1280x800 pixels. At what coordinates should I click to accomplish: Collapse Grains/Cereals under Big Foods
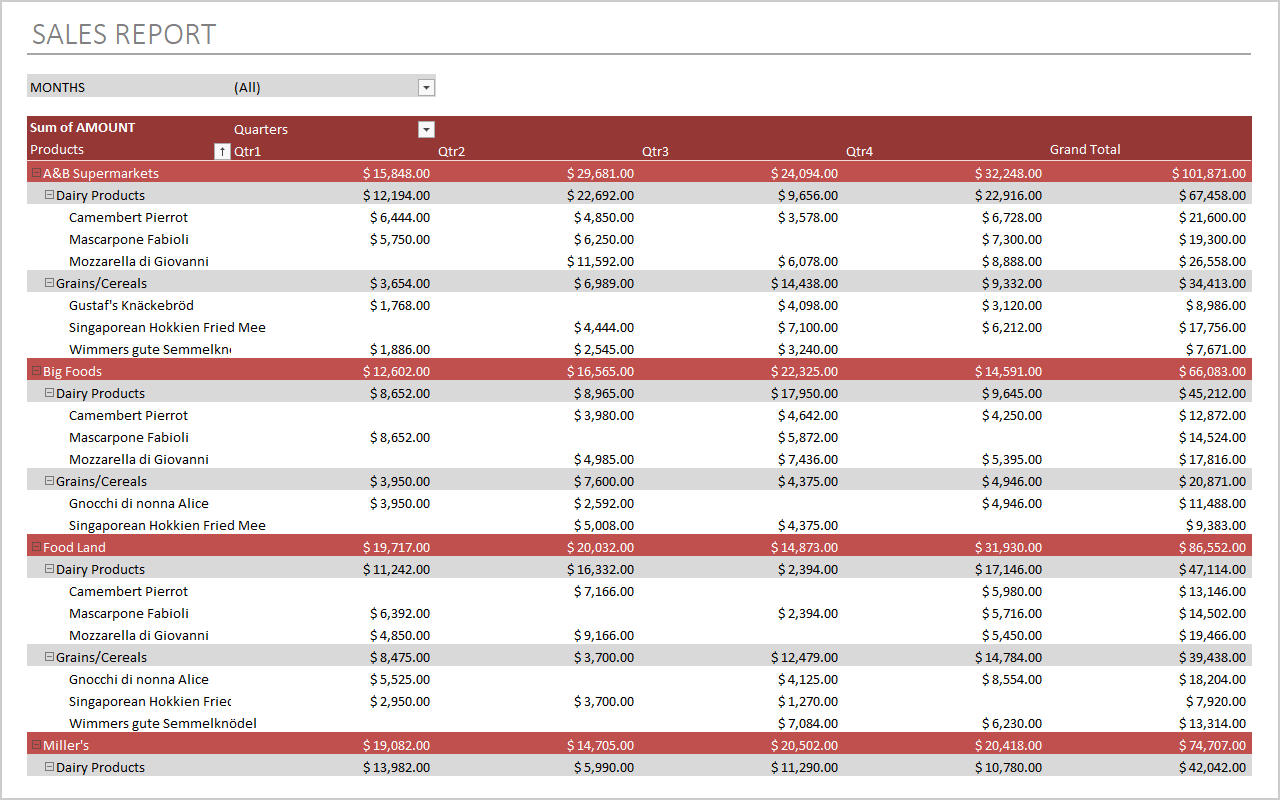pos(49,481)
